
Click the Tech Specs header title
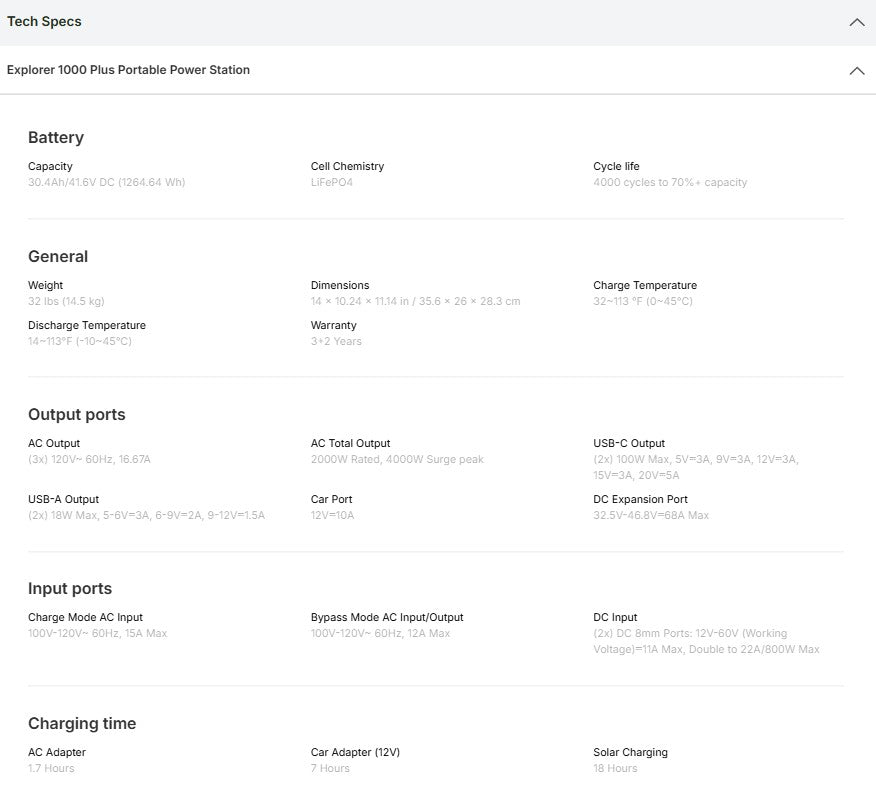tap(44, 21)
